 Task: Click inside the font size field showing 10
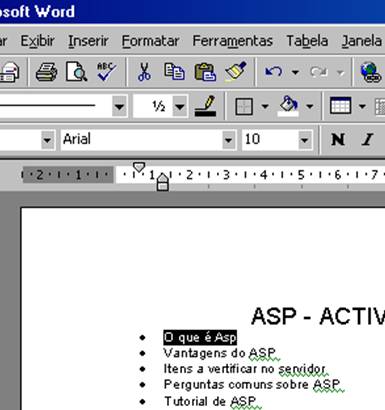click(270, 140)
